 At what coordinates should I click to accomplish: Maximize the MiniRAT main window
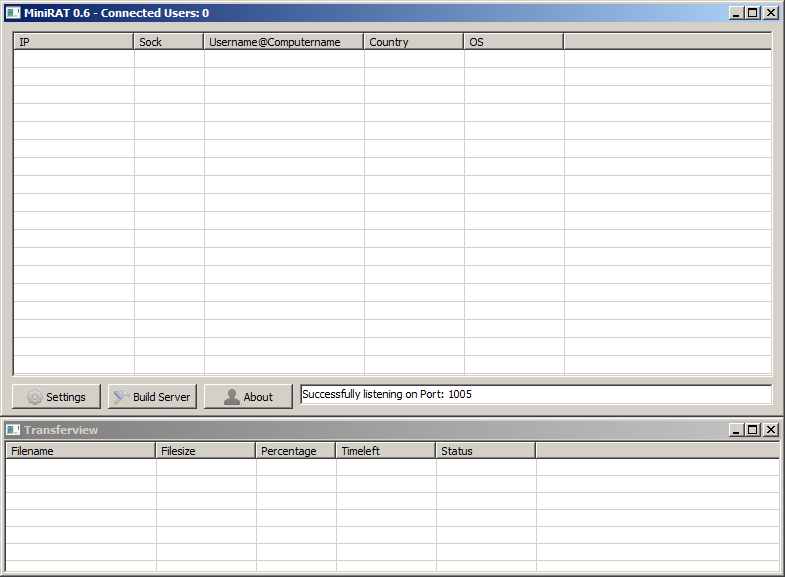click(x=753, y=13)
